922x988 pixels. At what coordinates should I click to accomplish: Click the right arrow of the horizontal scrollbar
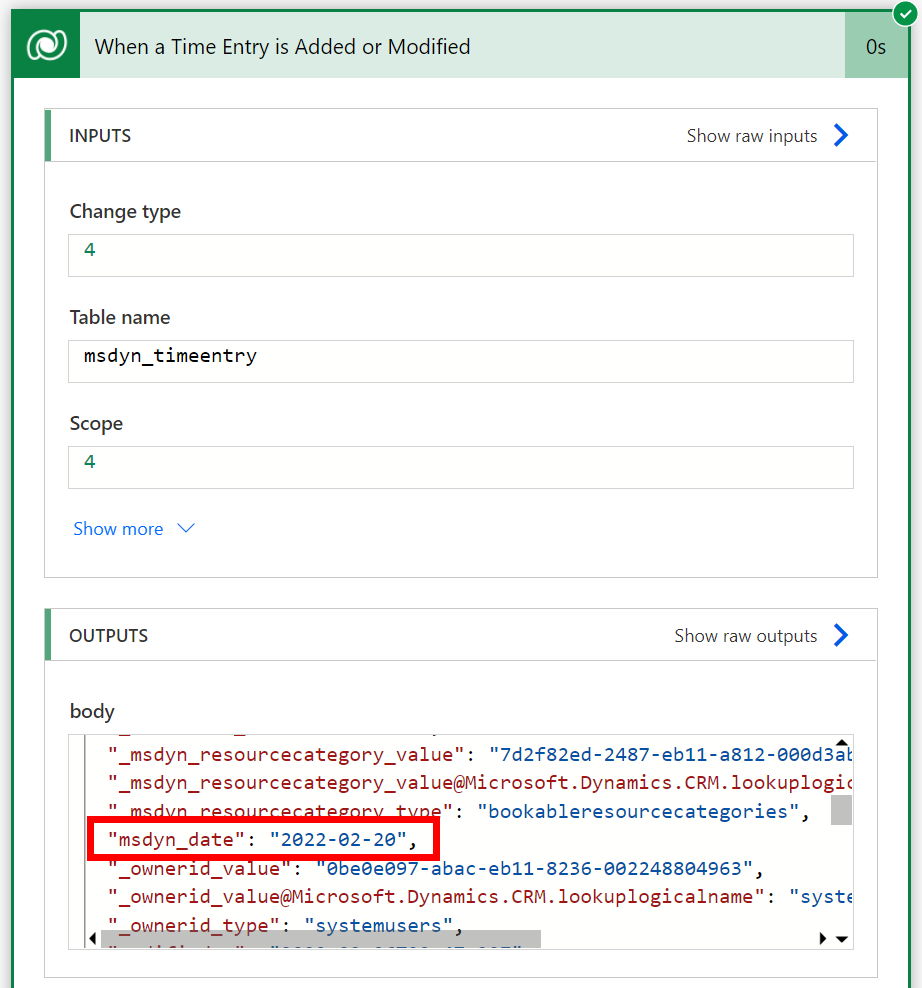(824, 938)
